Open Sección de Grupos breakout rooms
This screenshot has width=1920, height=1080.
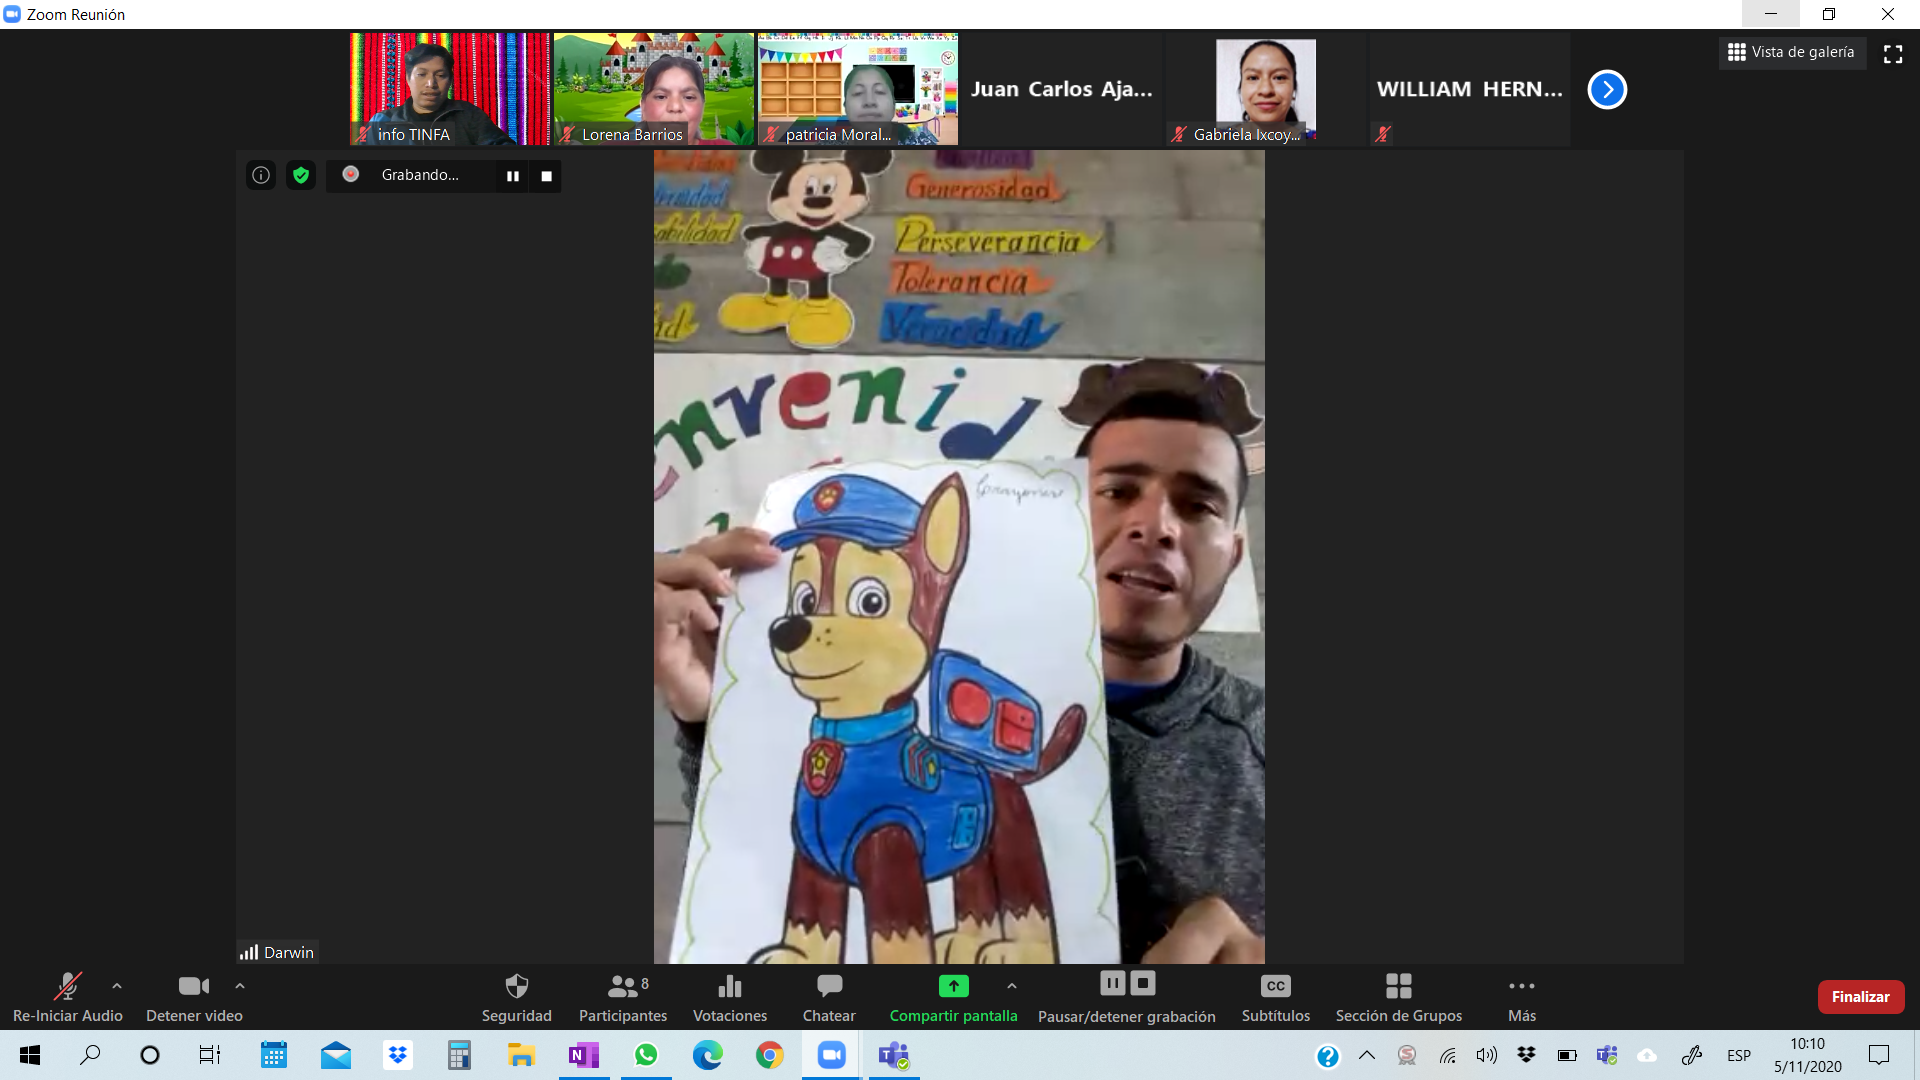1398,987
